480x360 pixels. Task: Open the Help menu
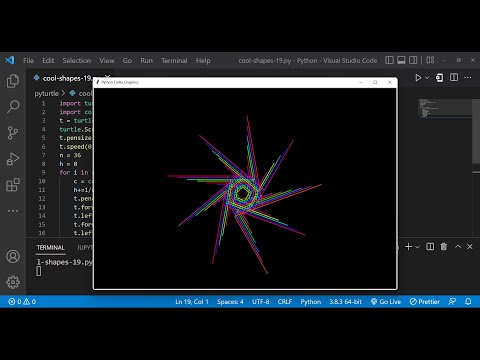(203, 61)
